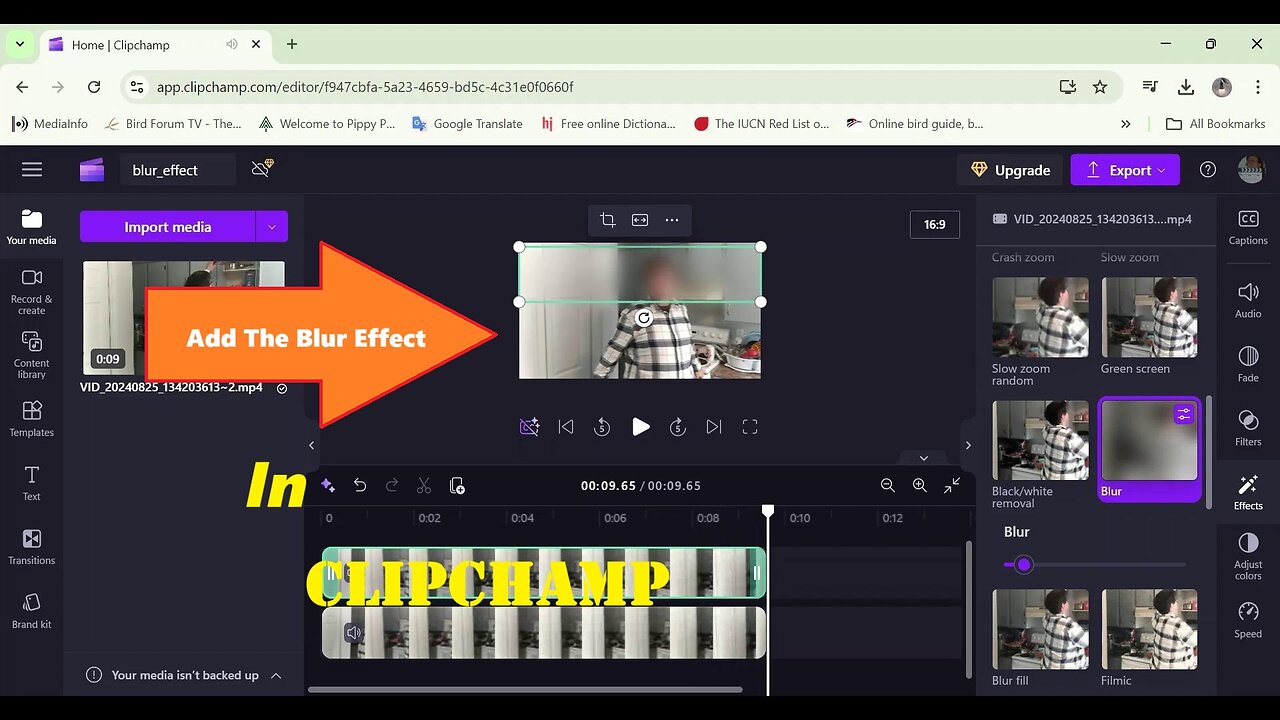Open the Captions panel

click(x=1248, y=227)
